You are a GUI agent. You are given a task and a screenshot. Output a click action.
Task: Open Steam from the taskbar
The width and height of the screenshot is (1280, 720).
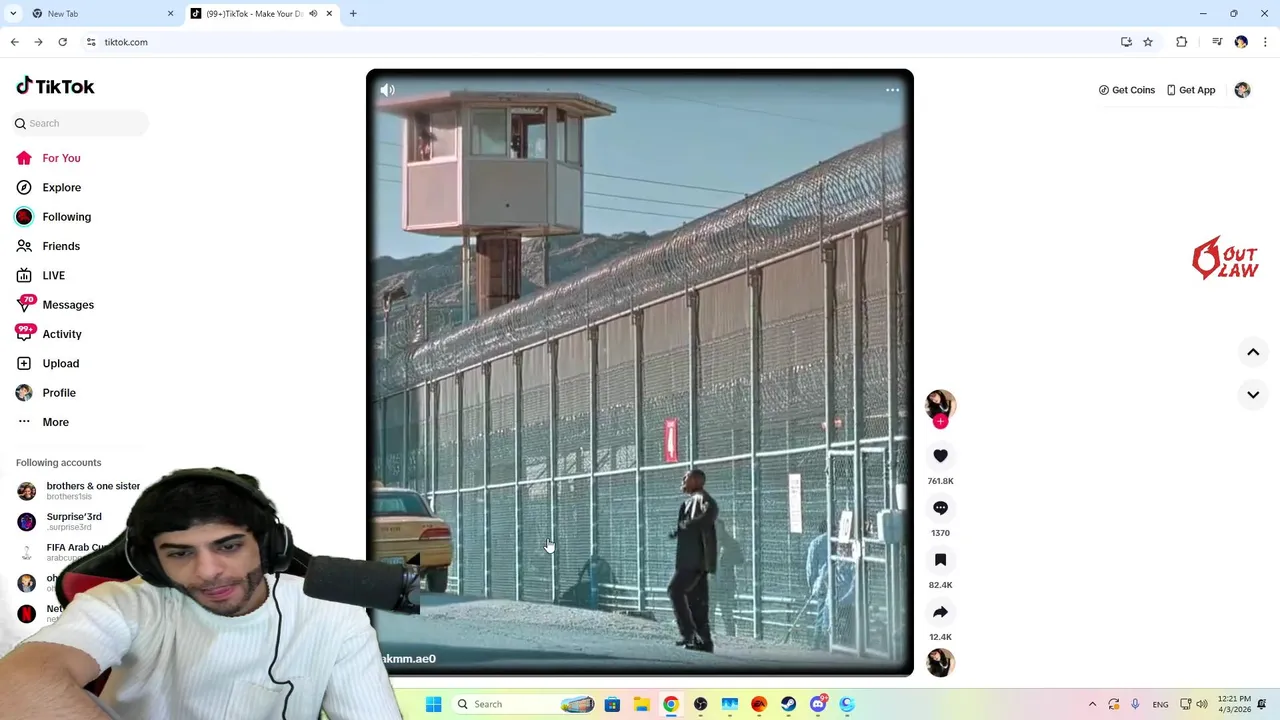coord(788,704)
